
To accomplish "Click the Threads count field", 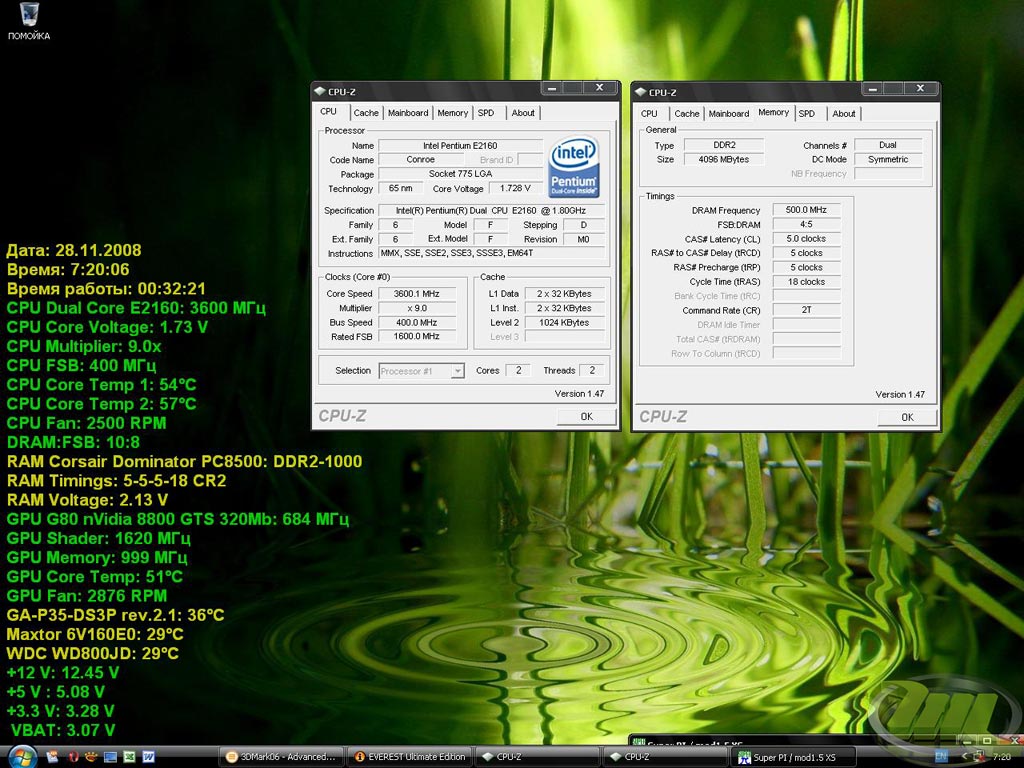I will click(592, 370).
